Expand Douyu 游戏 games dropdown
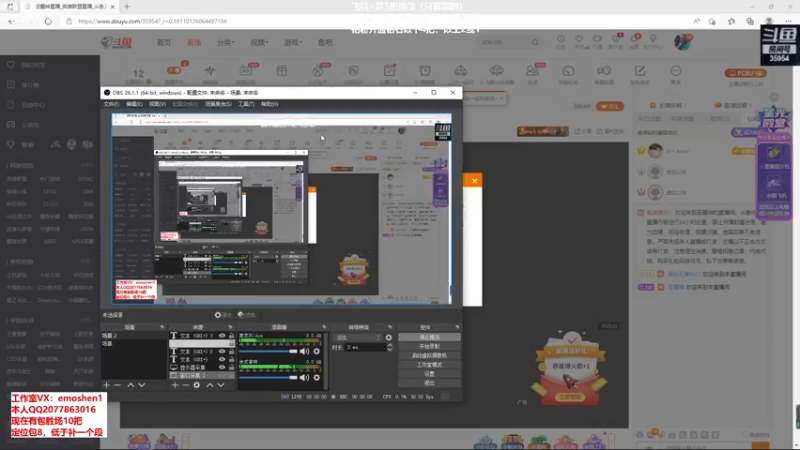The width and height of the screenshot is (800, 450). (x=293, y=42)
